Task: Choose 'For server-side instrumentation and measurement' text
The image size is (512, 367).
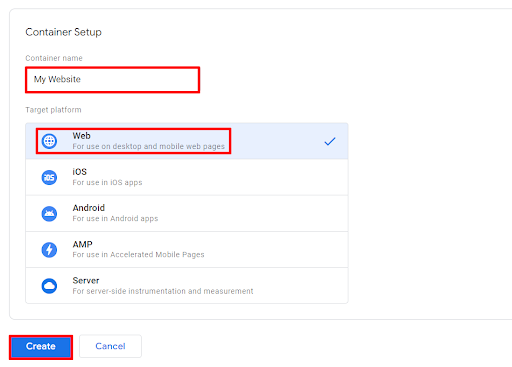Action: (163, 291)
